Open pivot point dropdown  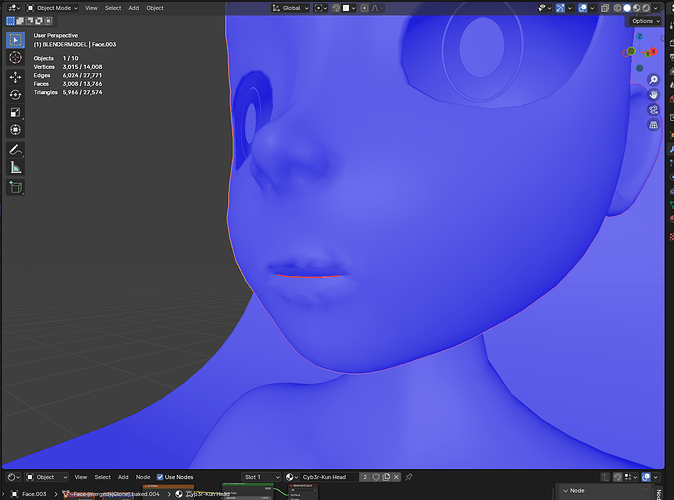click(321, 8)
